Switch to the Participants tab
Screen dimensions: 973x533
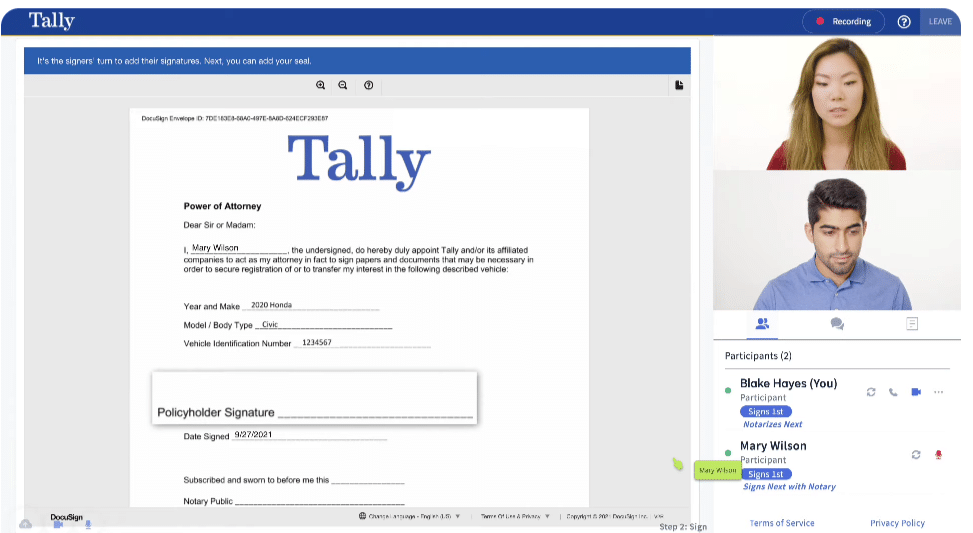tap(762, 323)
